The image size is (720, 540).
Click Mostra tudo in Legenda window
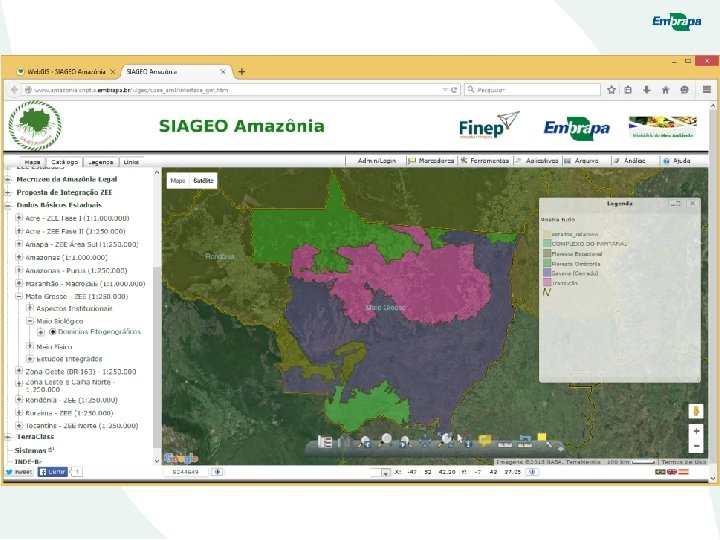[x=557, y=219]
